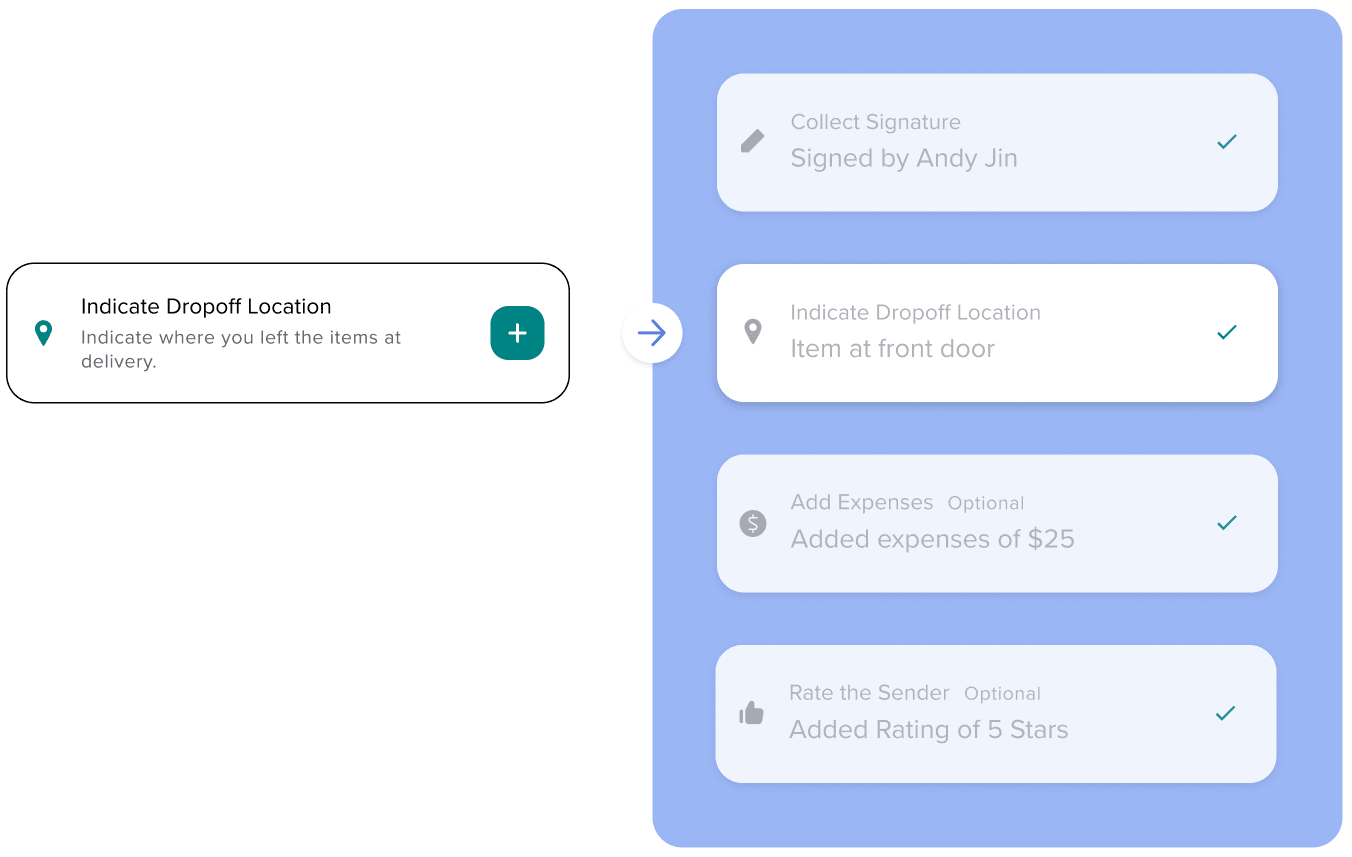Click the thumbs-up Rate the Sender icon
Screen dimensions: 1352x857
(x=751, y=713)
